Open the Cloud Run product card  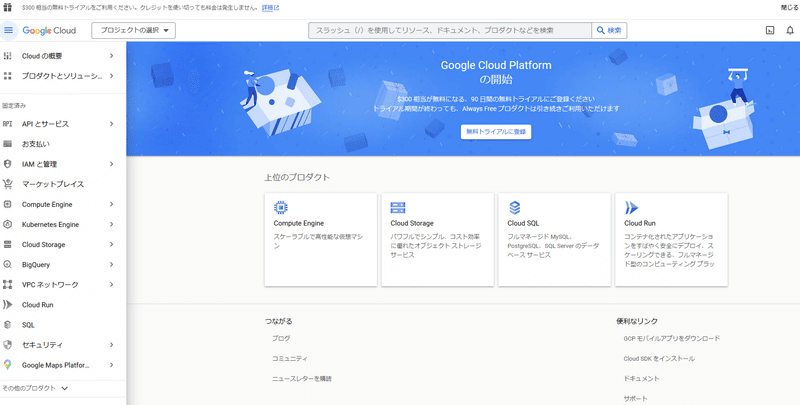pyautogui.click(x=671, y=239)
